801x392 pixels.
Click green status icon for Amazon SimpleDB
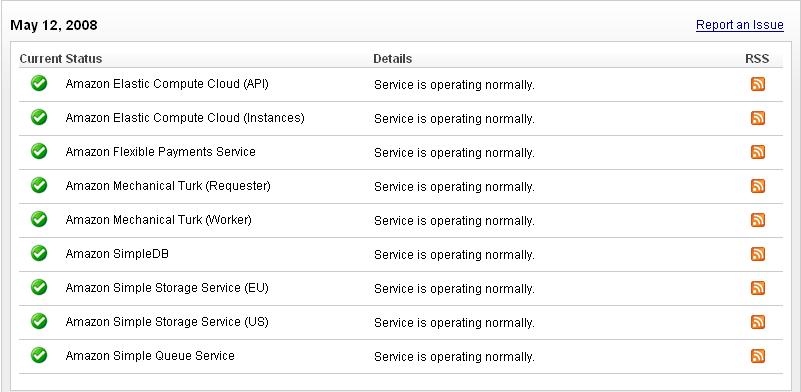pyautogui.click(x=39, y=253)
